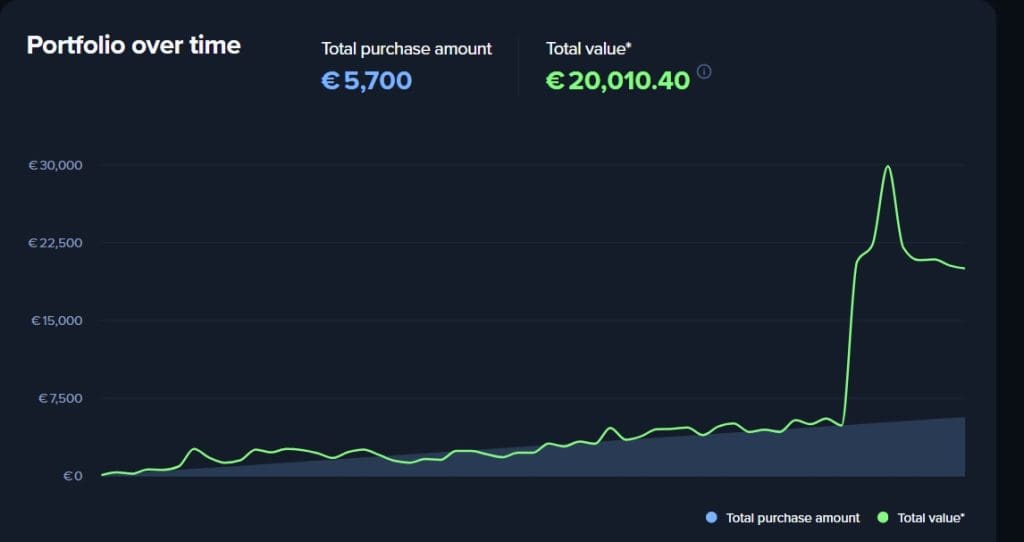Click the Portfolio over time heading
Screen dimensions: 1024x542
(133, 45)
